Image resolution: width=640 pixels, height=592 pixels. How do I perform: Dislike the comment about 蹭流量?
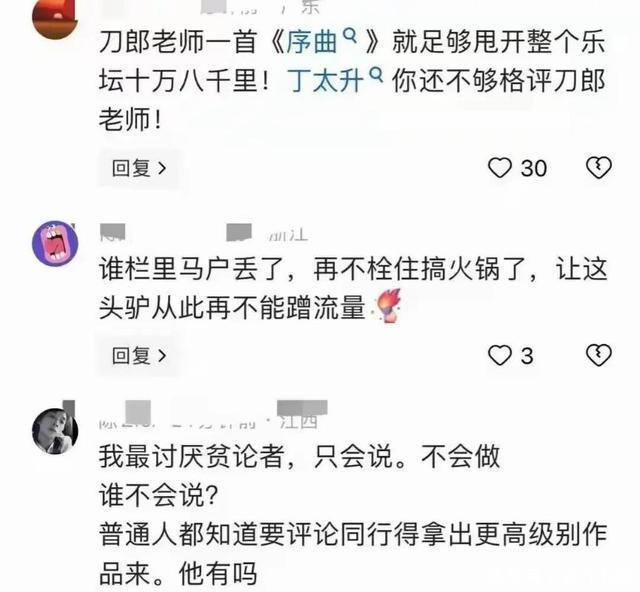coord(598,355)
